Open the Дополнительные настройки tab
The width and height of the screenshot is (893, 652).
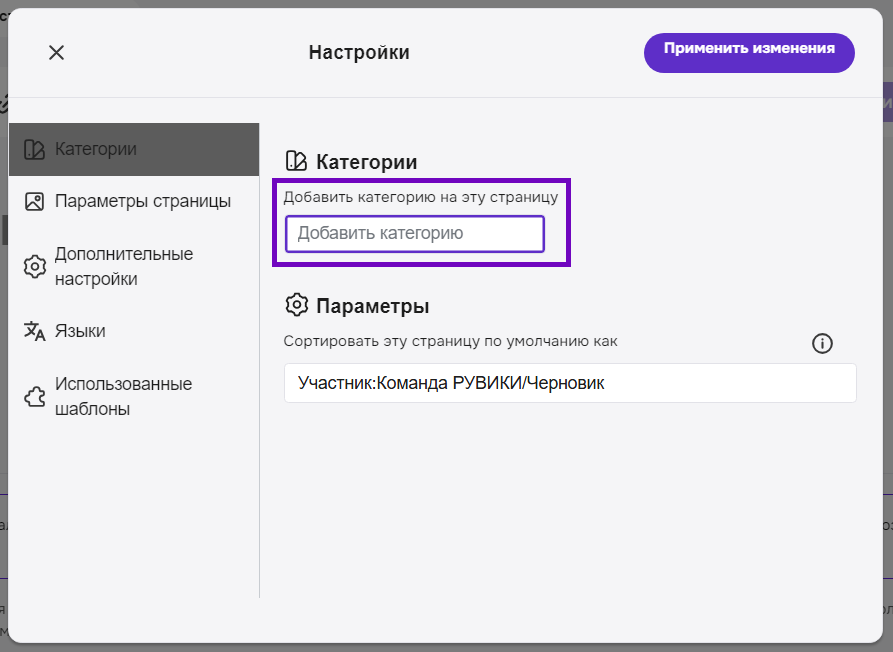tap(124, 266)
